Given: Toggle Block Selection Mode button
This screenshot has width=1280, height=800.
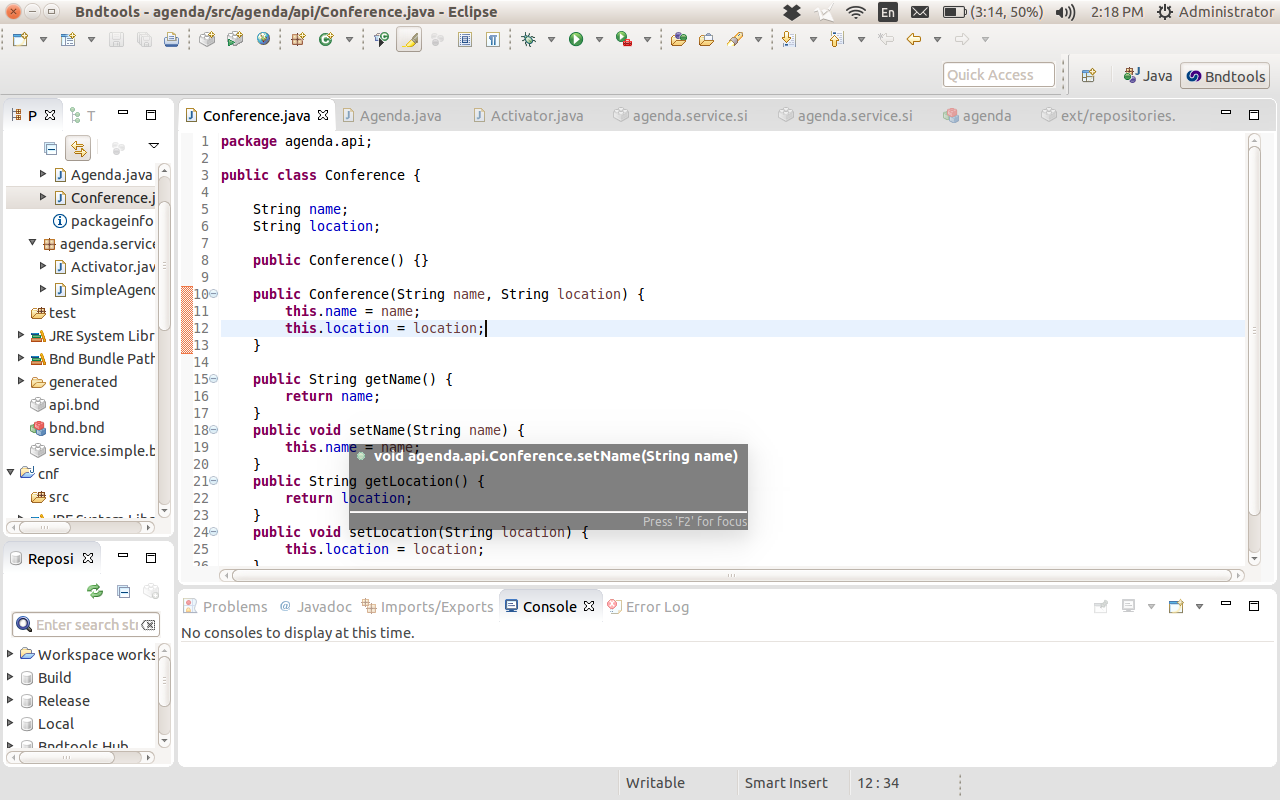Looking at the screenshot, I should click(x=465, y=40).
